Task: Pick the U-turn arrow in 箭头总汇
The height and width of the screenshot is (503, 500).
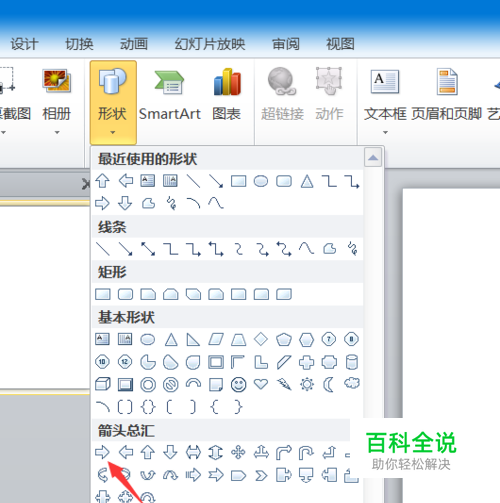Action: pos(306,453)
